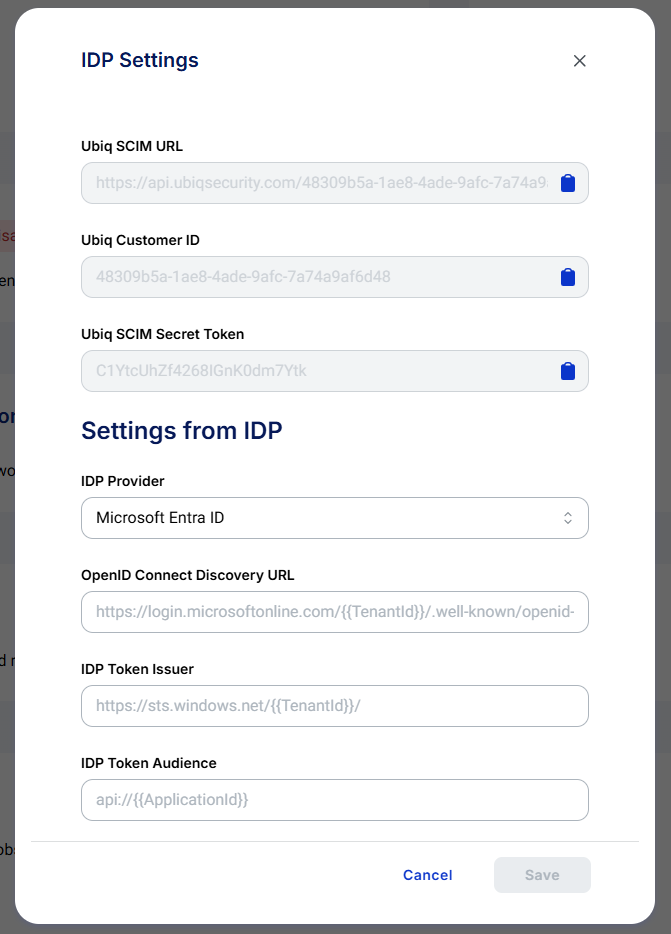Click the Save button
Screen dimensions: 671x934
click(x=542, y=875)
